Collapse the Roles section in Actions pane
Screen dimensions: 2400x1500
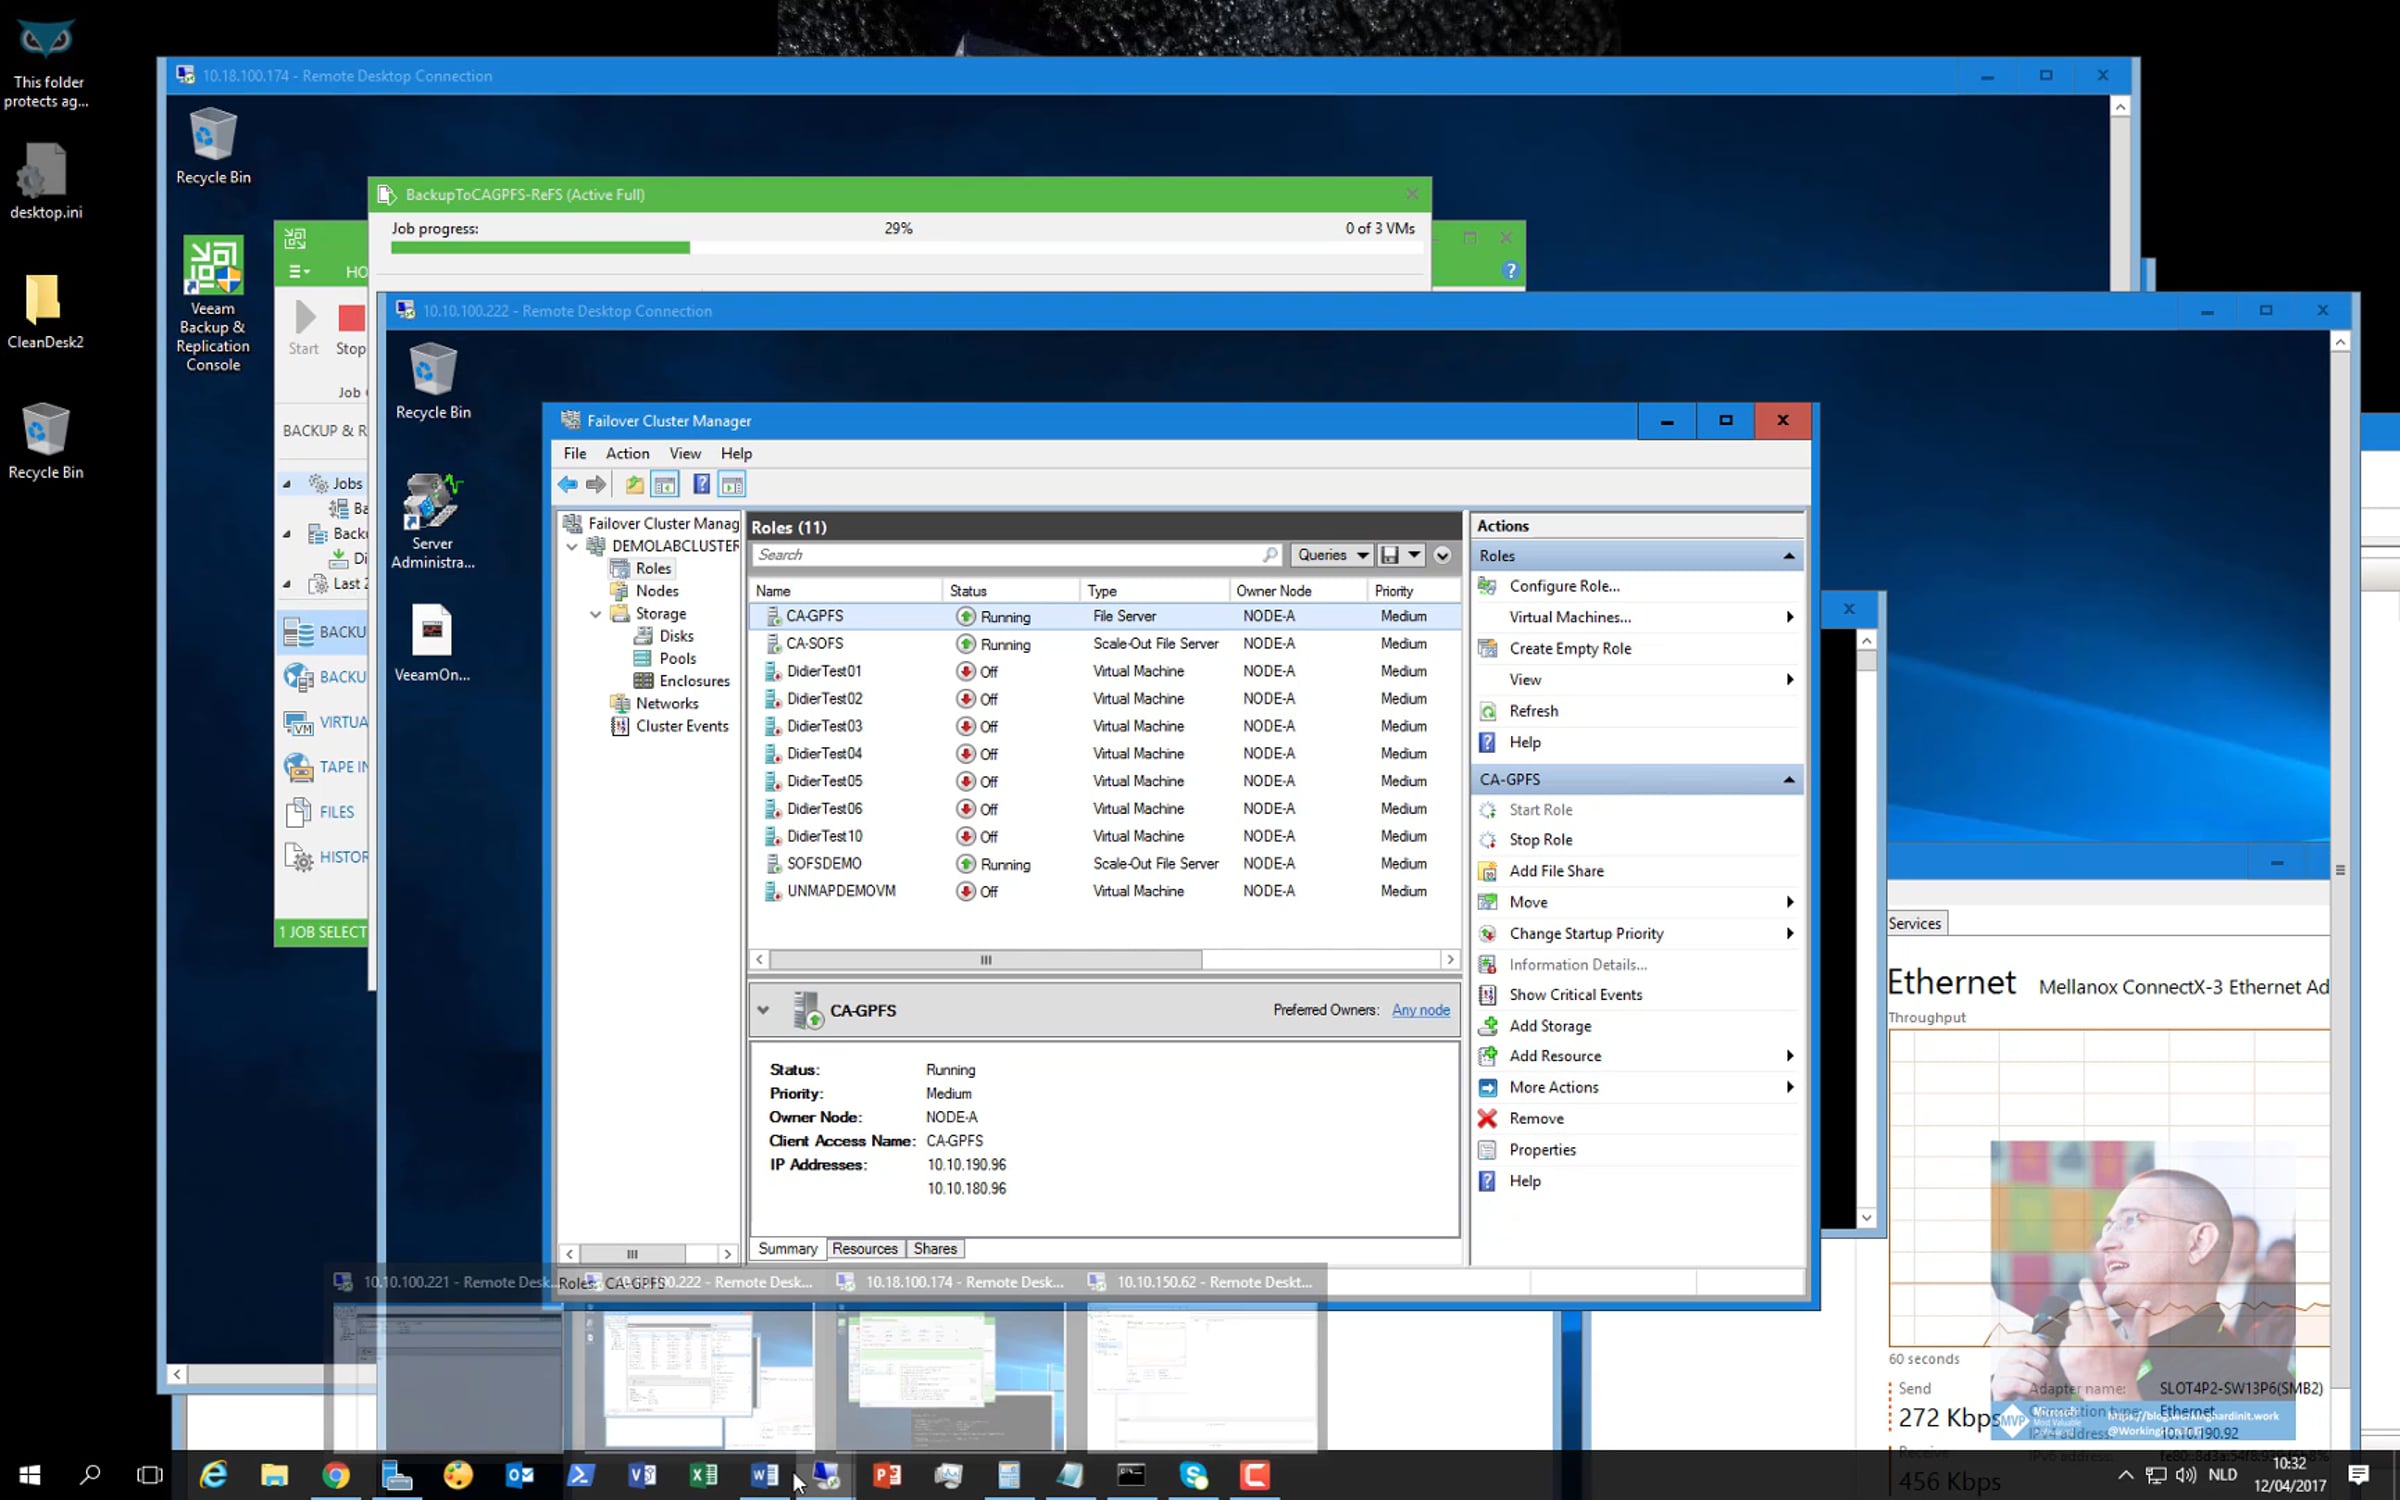point(1789,556)
